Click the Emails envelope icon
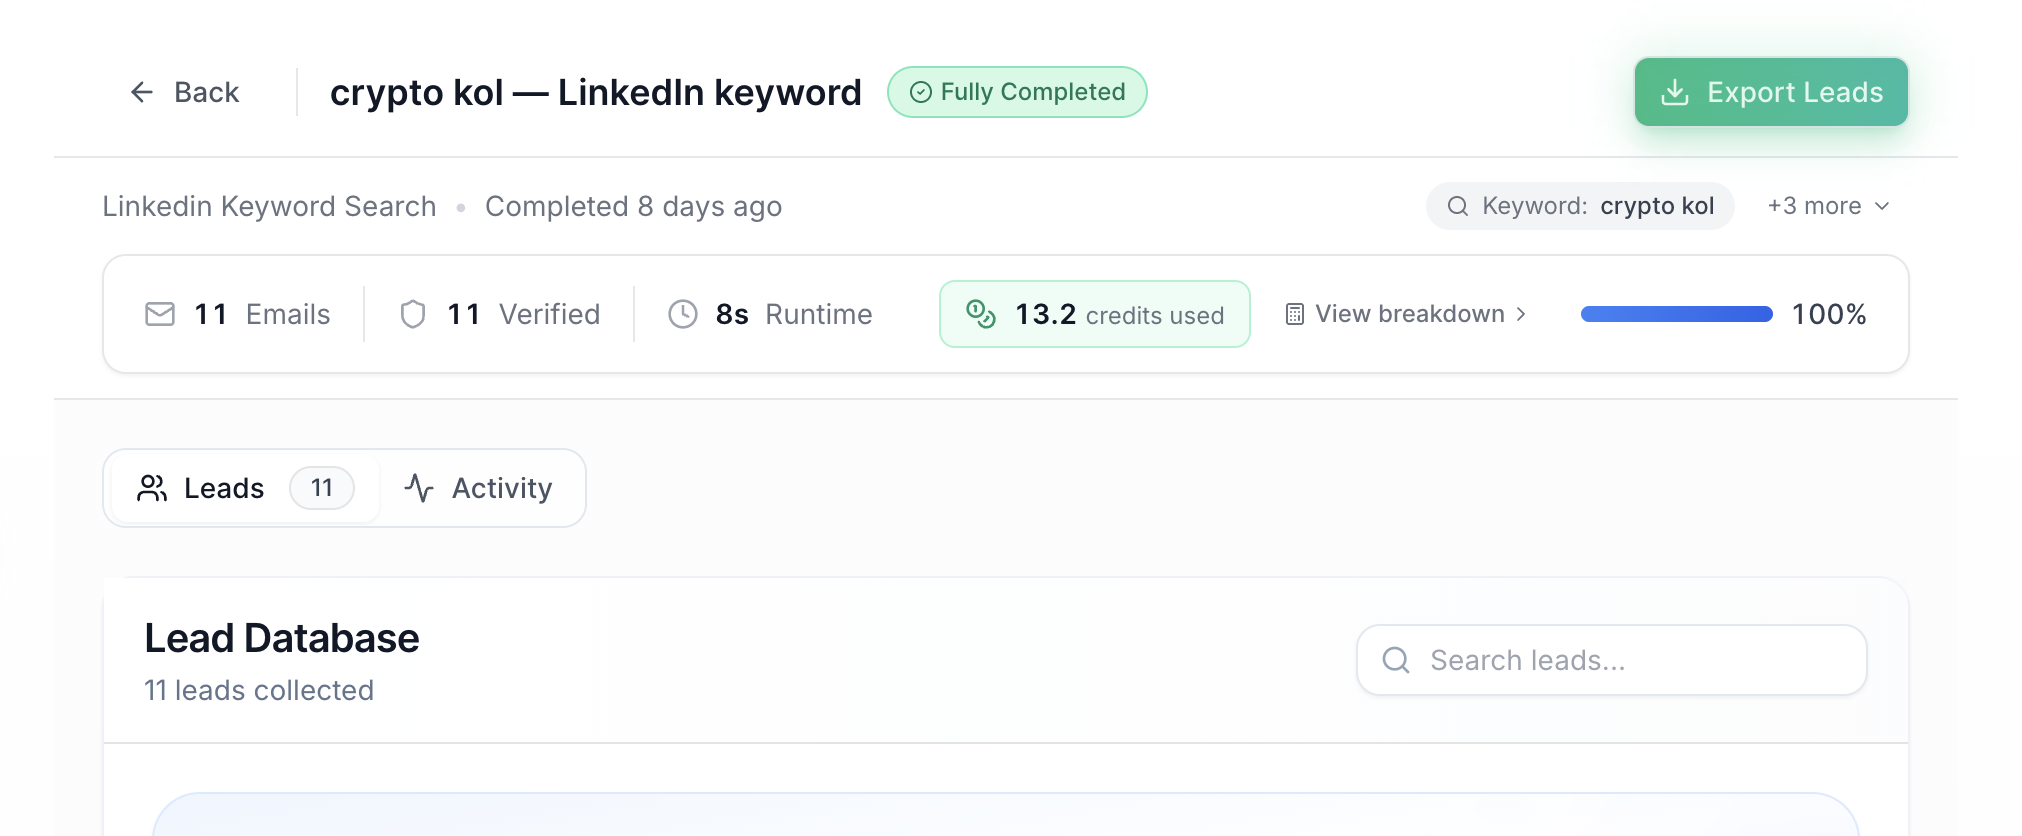Screen dimensions: 2022x836 pyautogui.click(x=158, y=314)
